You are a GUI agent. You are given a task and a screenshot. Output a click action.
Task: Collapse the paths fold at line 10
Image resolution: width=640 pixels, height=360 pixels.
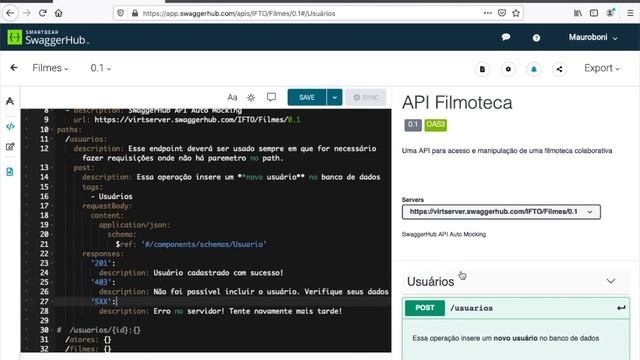[52, 130]
